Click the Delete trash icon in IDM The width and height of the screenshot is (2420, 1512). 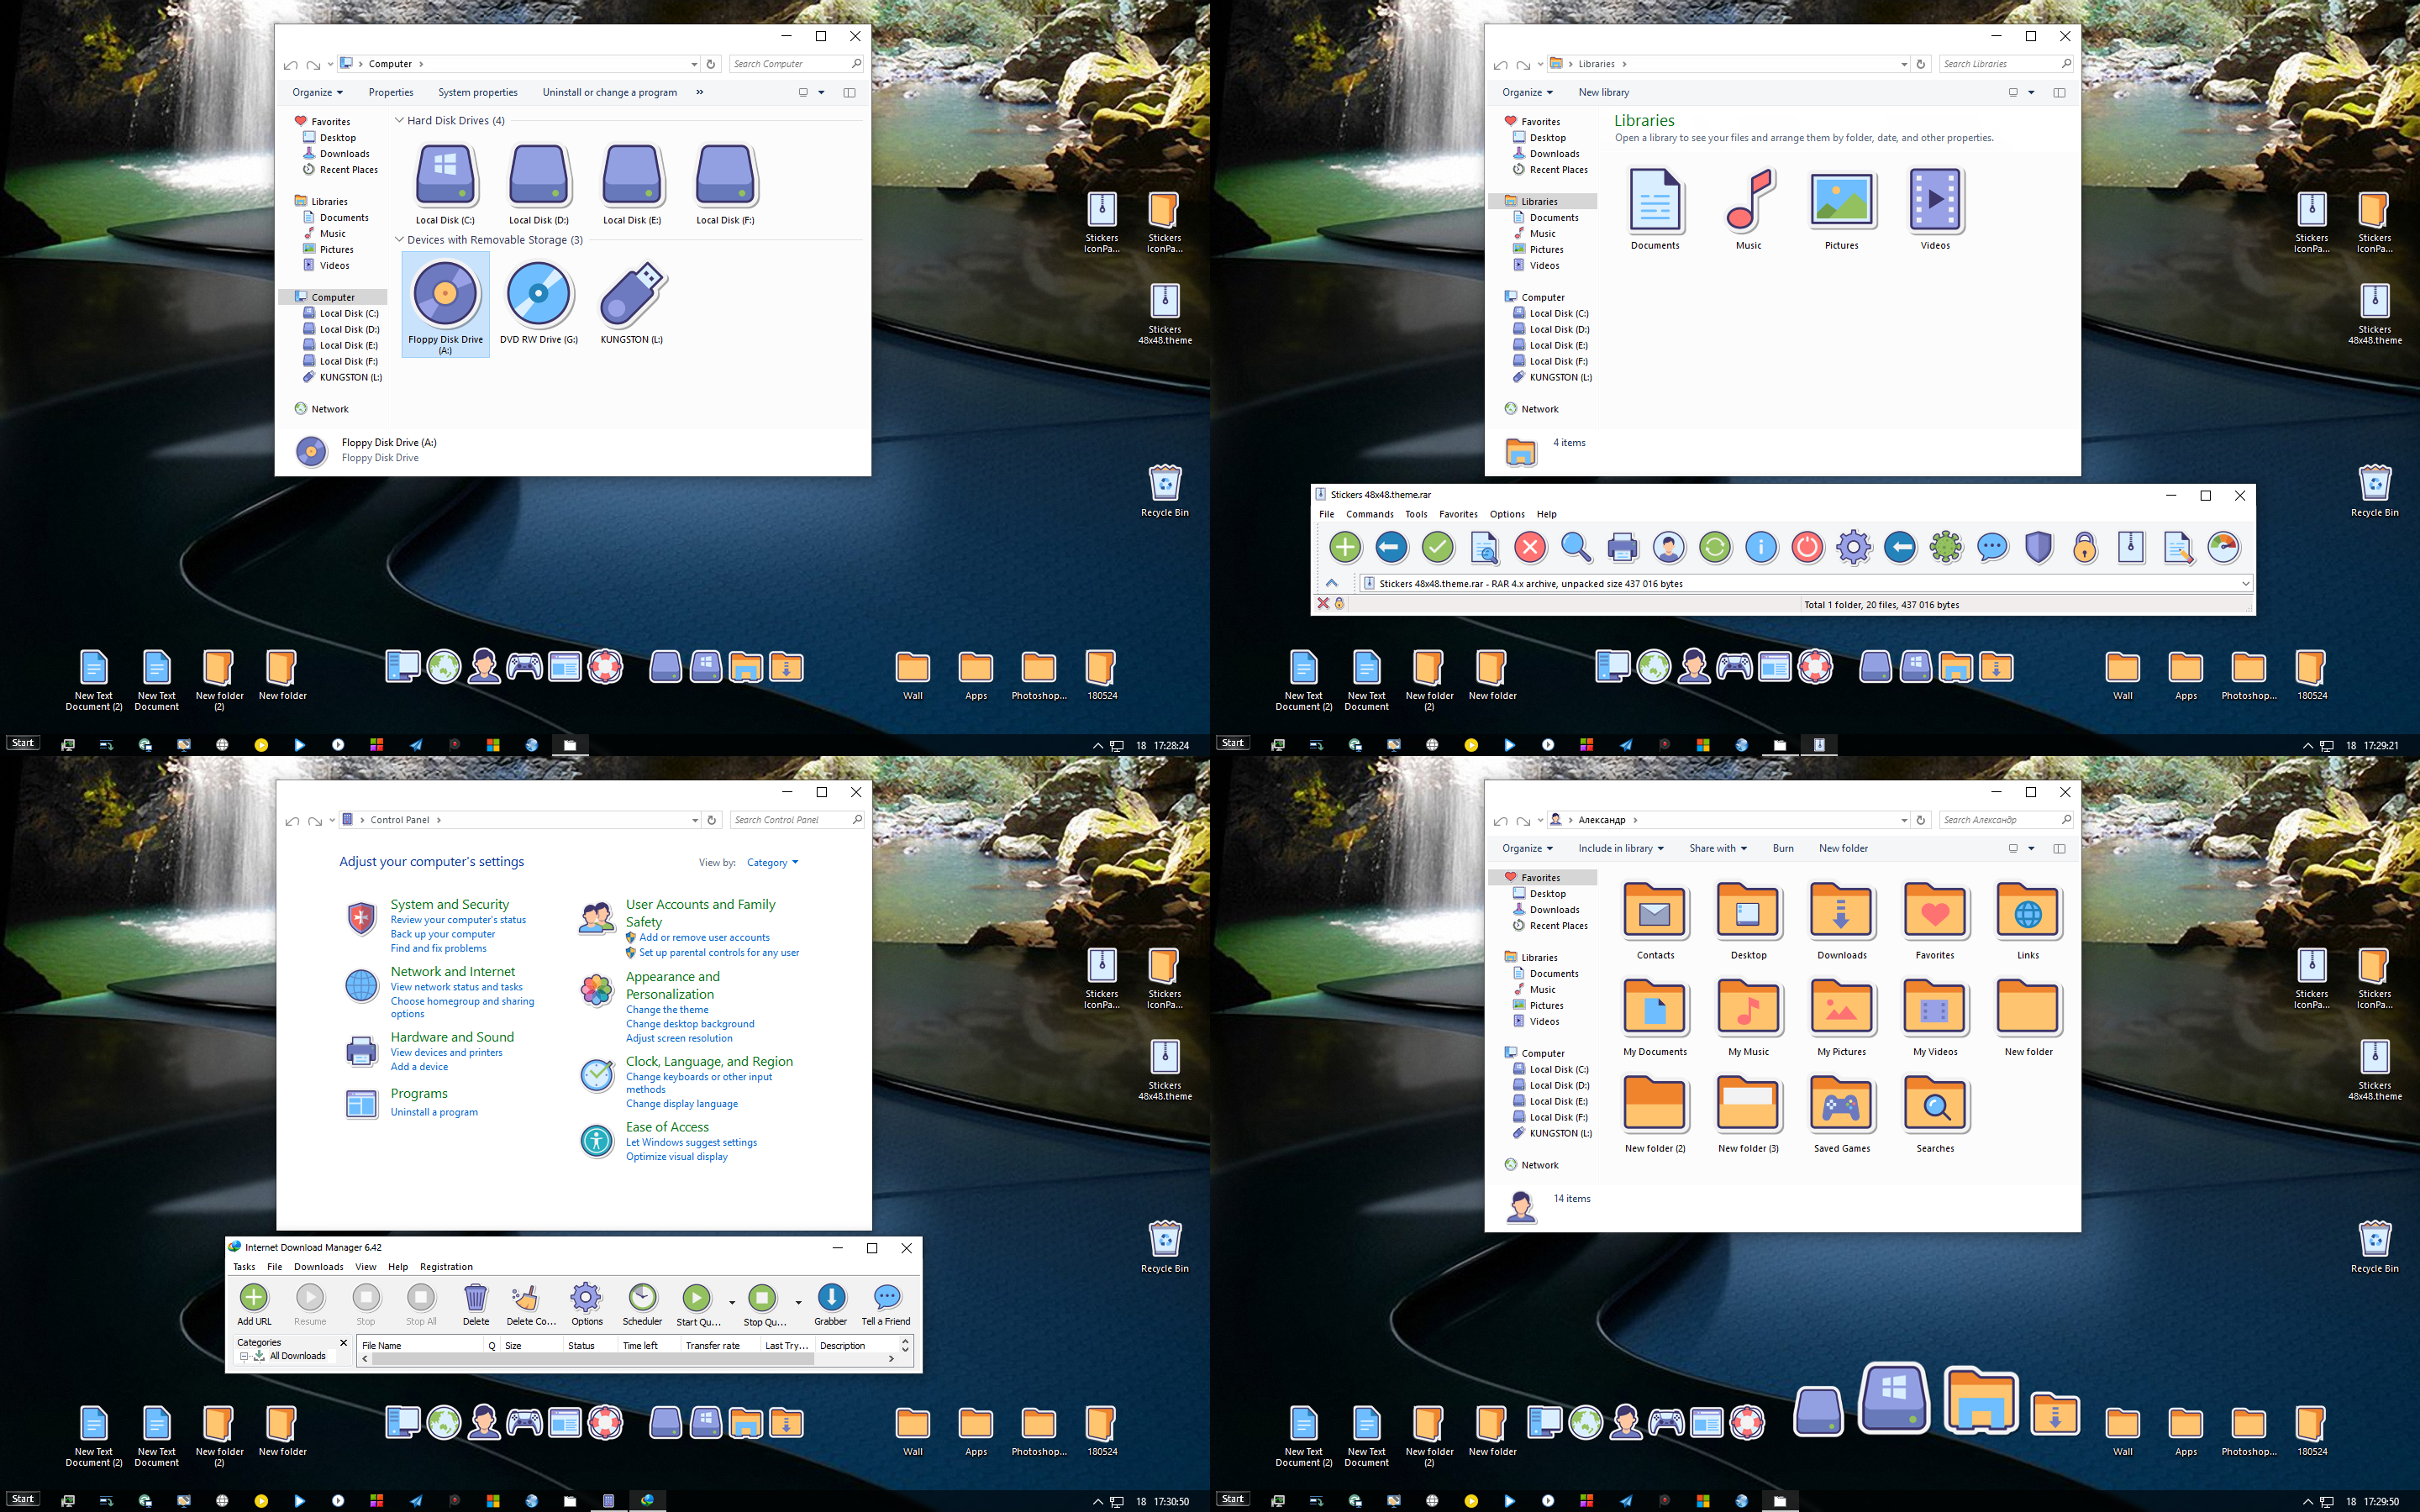[x=476, y=1304]
